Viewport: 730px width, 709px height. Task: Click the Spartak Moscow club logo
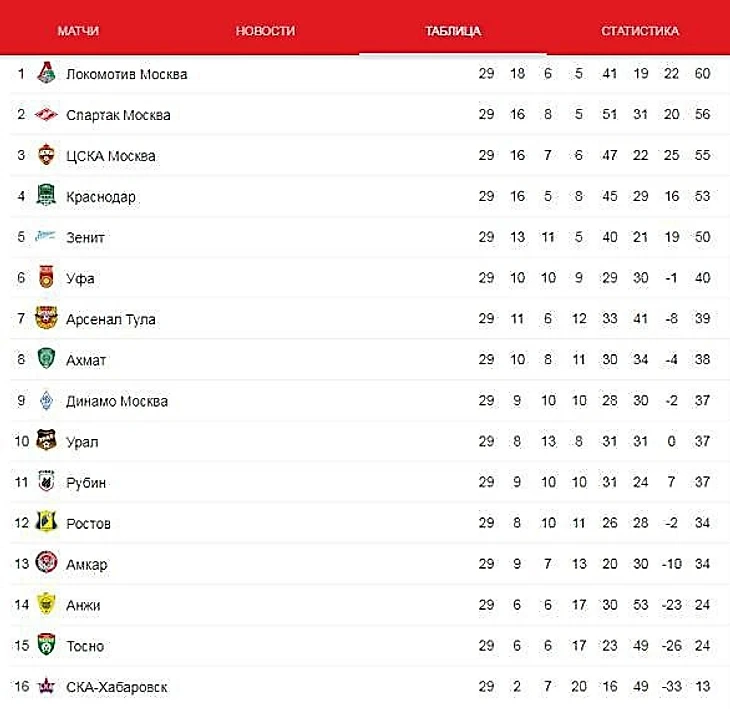coord(46,115)
